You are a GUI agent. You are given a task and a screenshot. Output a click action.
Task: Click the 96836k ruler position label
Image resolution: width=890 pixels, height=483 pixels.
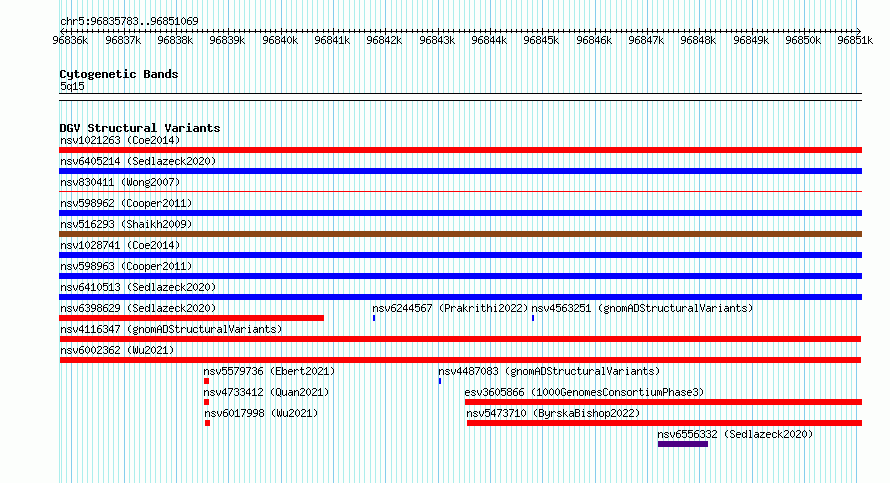coord(70,40)
